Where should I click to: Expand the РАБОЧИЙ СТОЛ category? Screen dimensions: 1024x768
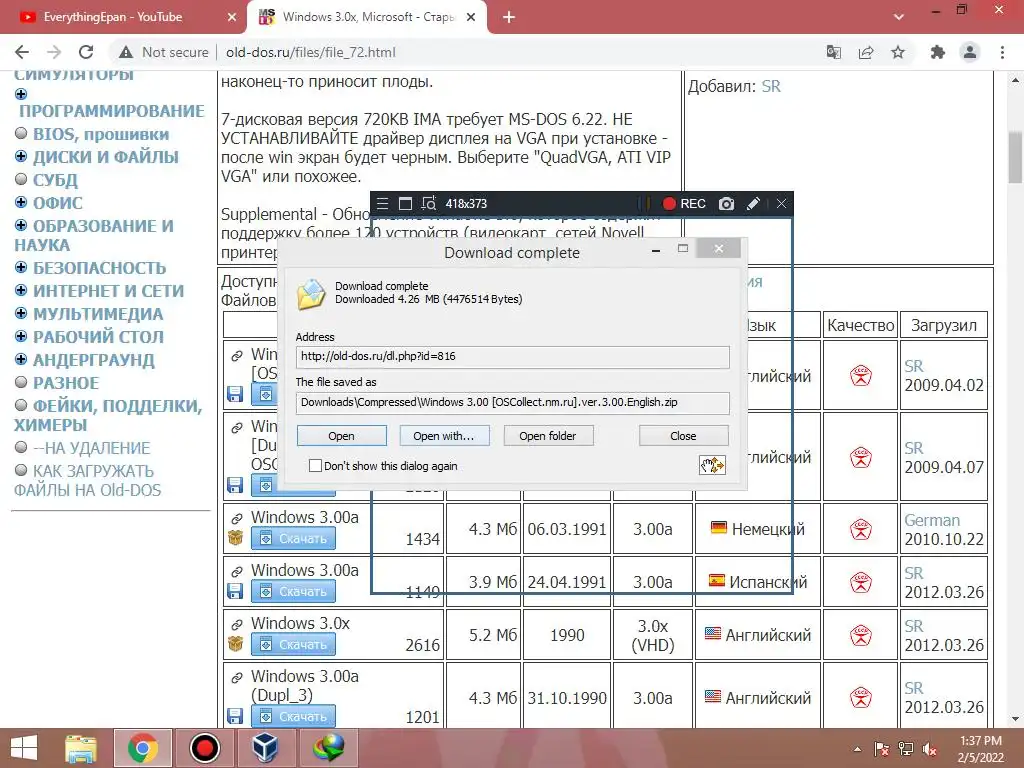(x=21, y=336)
